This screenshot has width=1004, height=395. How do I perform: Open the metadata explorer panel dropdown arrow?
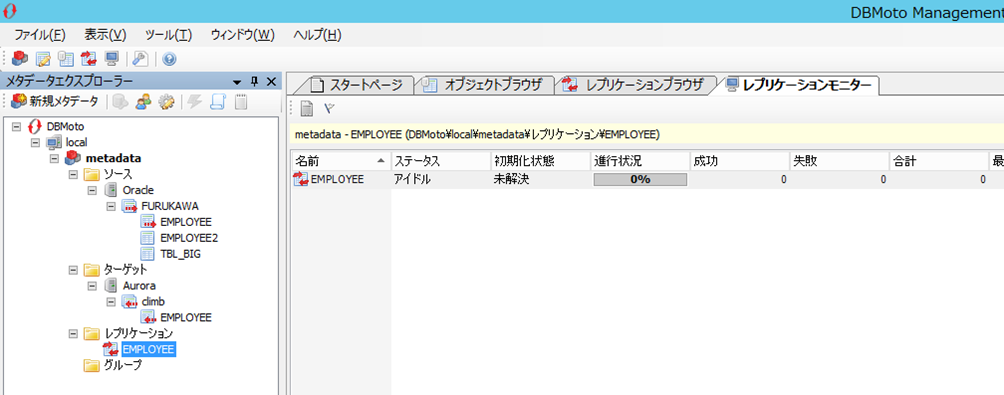(237, 82)
